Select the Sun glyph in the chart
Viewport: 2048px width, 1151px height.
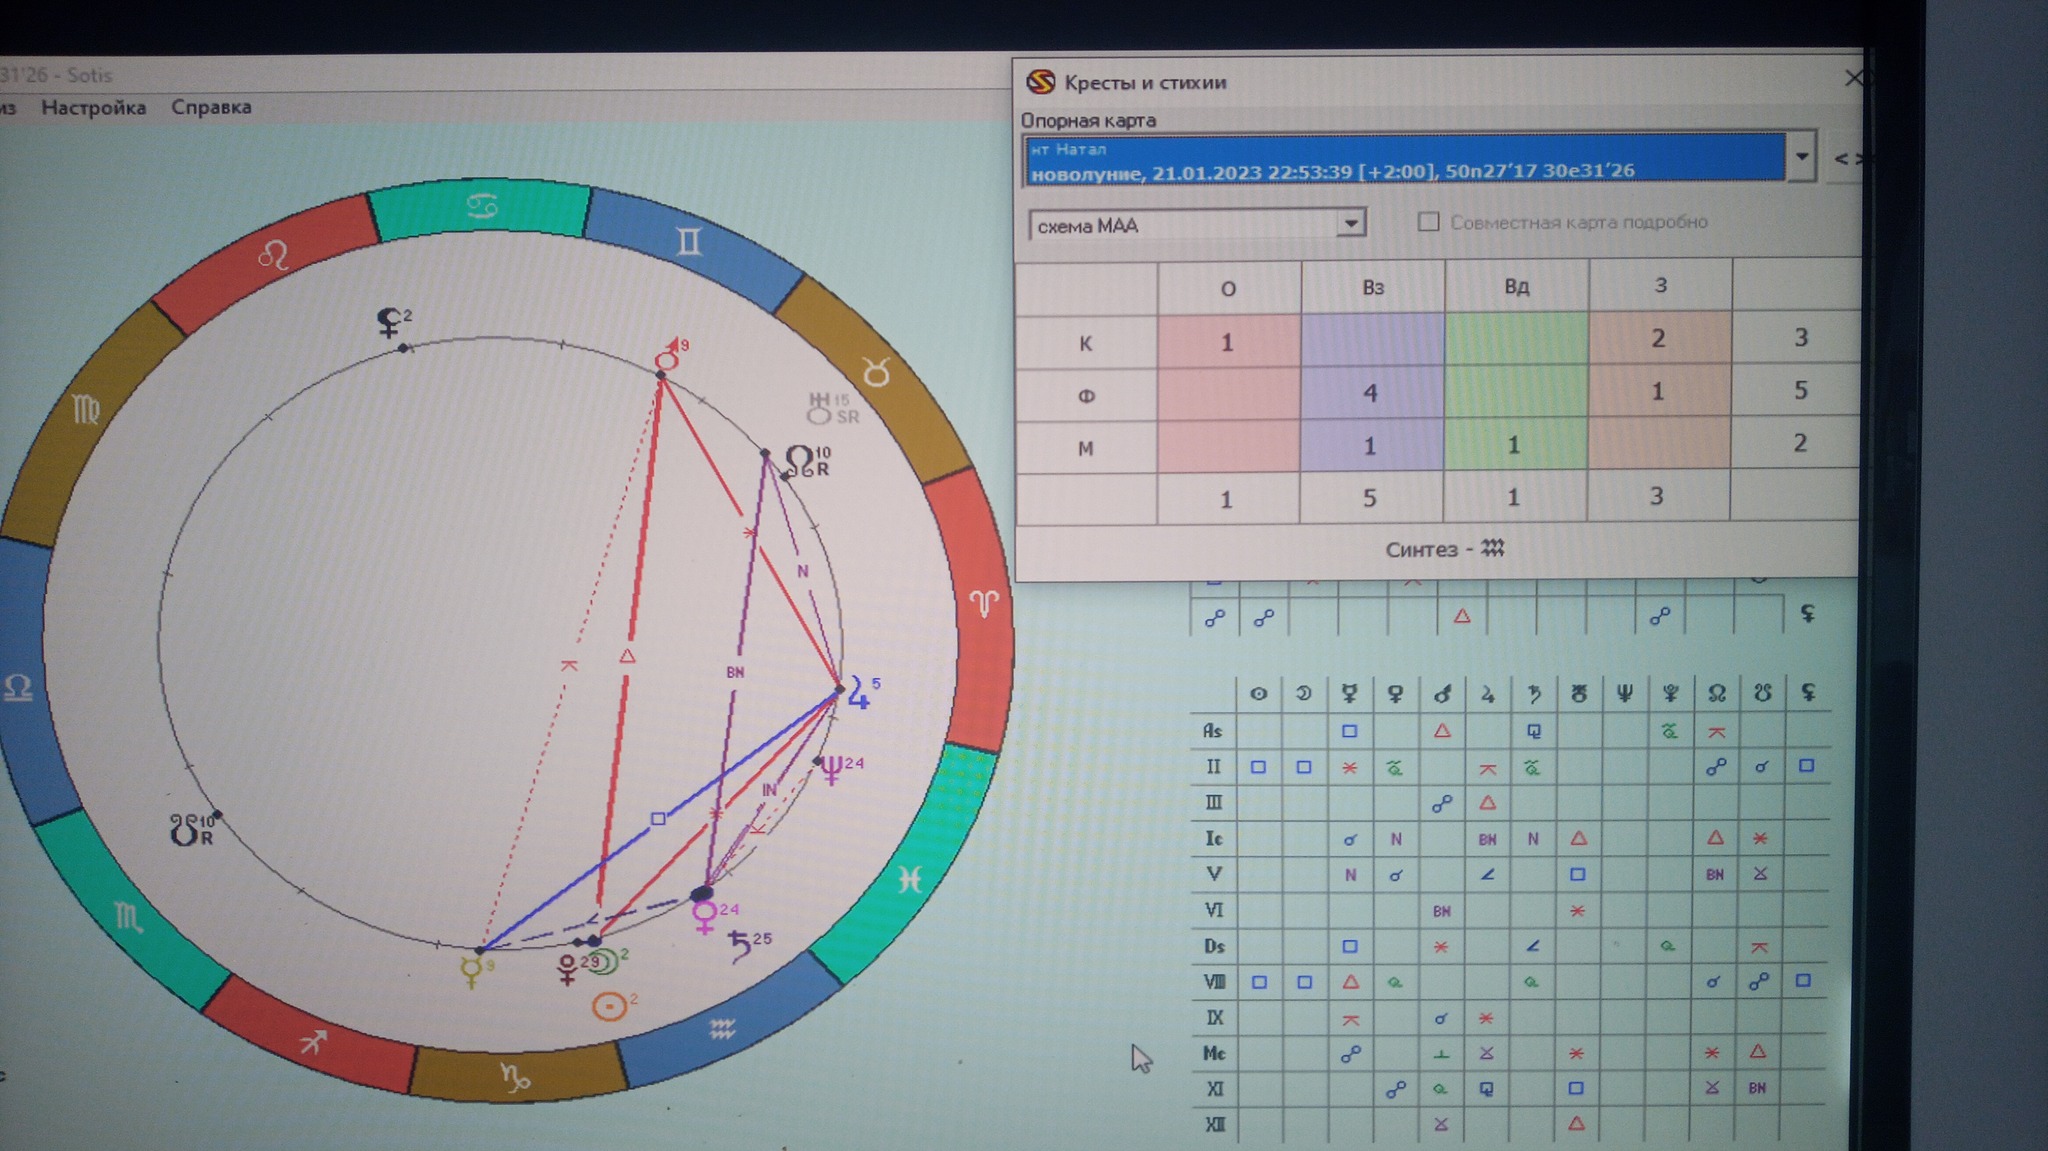coord(609,1005)
